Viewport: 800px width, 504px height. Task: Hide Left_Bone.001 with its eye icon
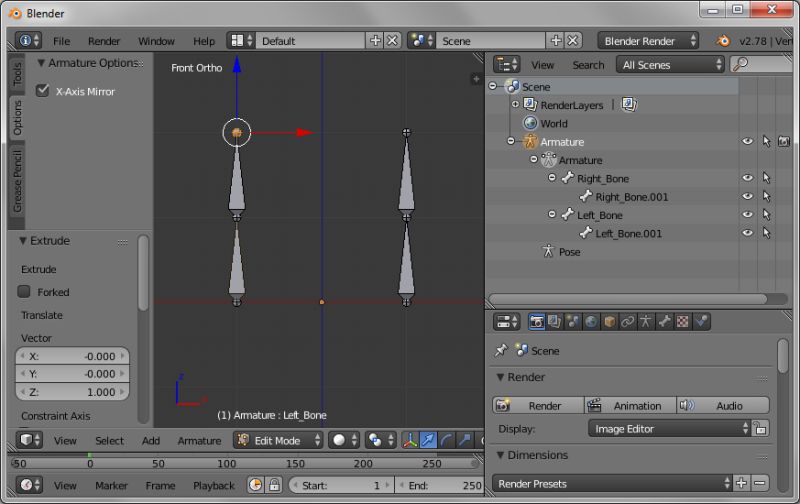[x=747, y=233]
